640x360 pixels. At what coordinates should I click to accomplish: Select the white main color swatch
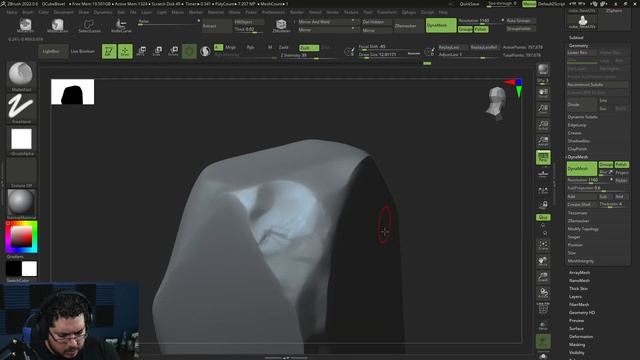pos(29,269)
